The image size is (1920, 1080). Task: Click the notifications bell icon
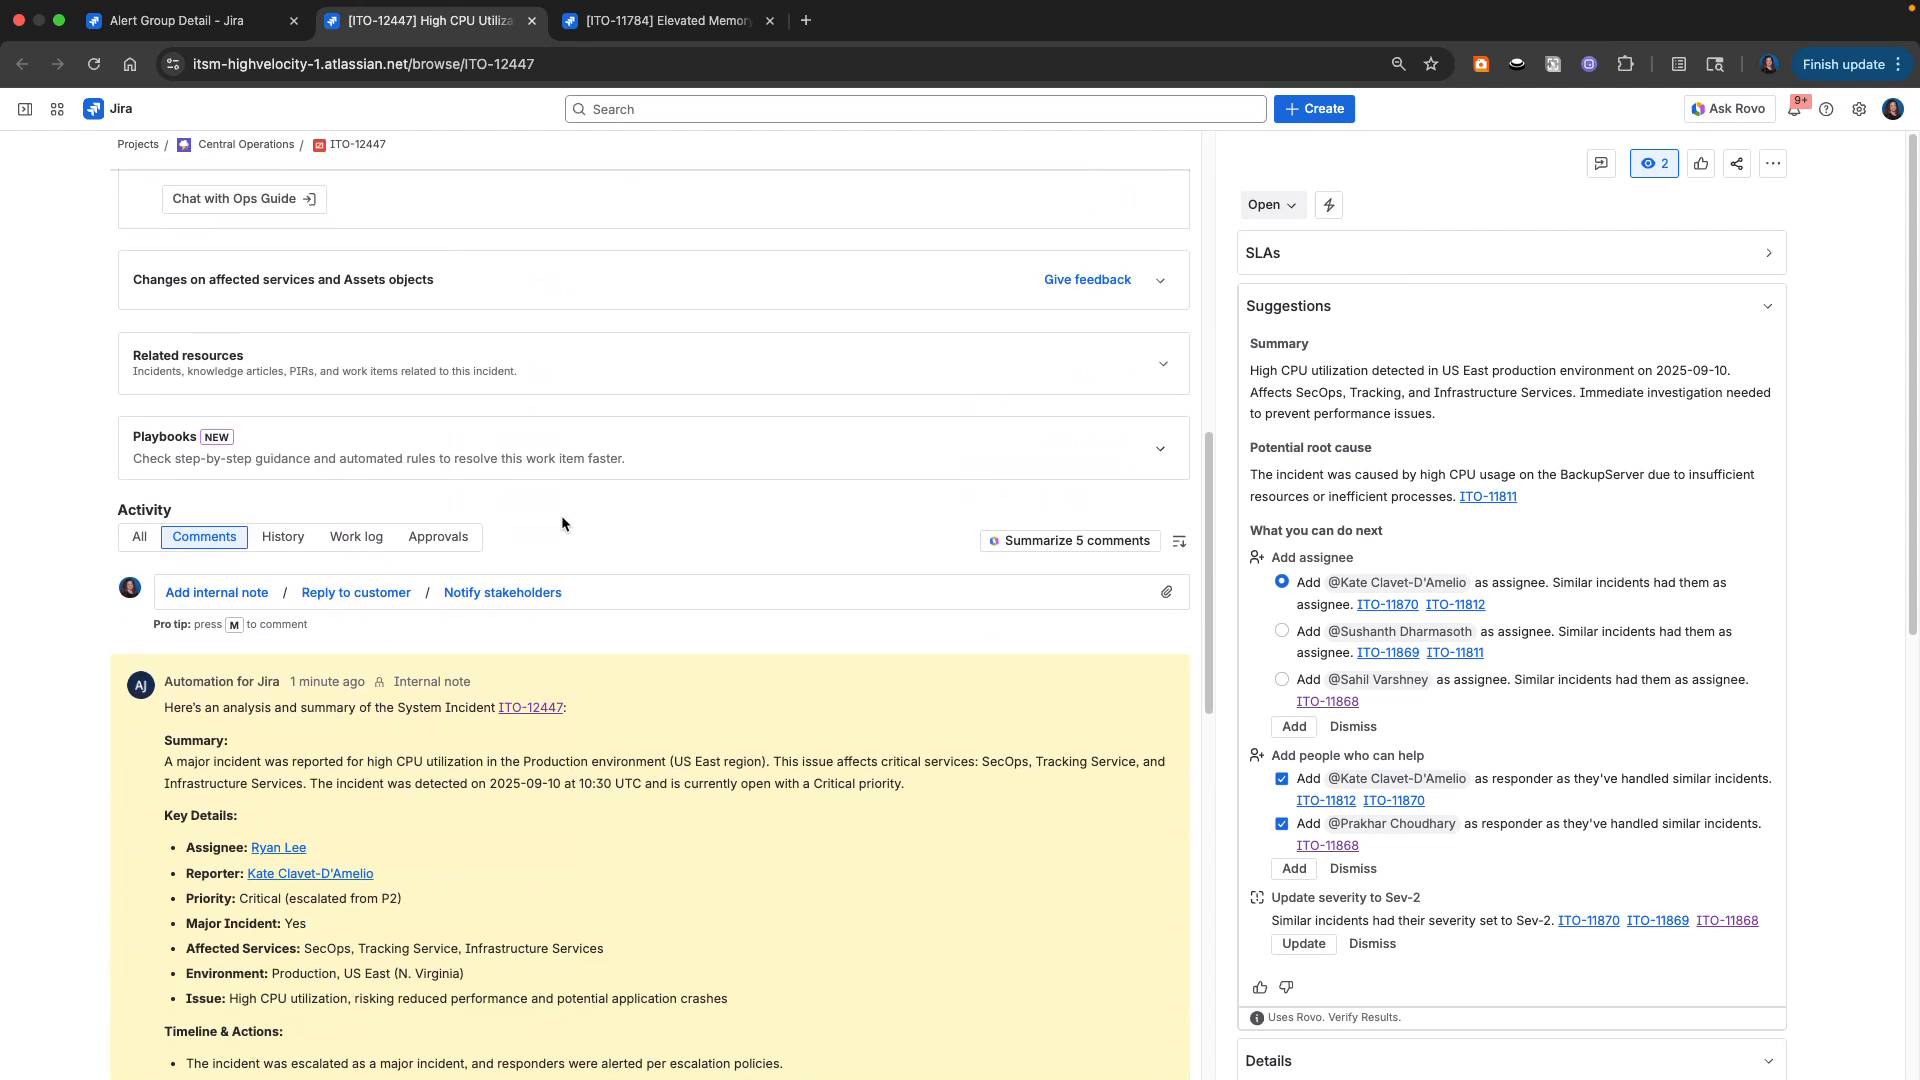coord(1795,109)
